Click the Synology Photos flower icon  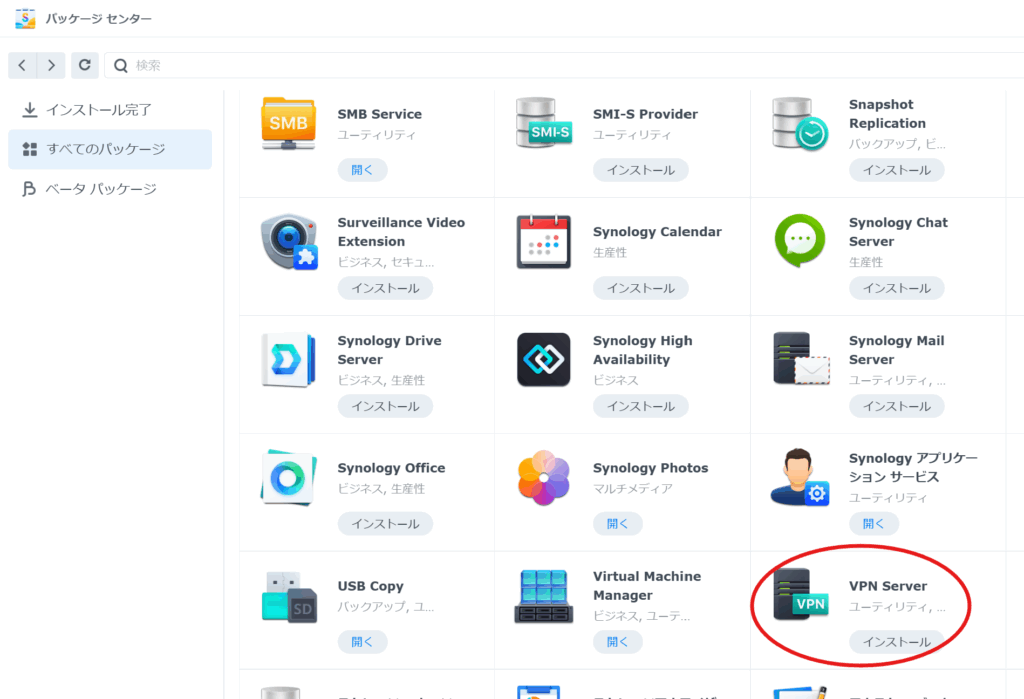[x=543, y=478]
